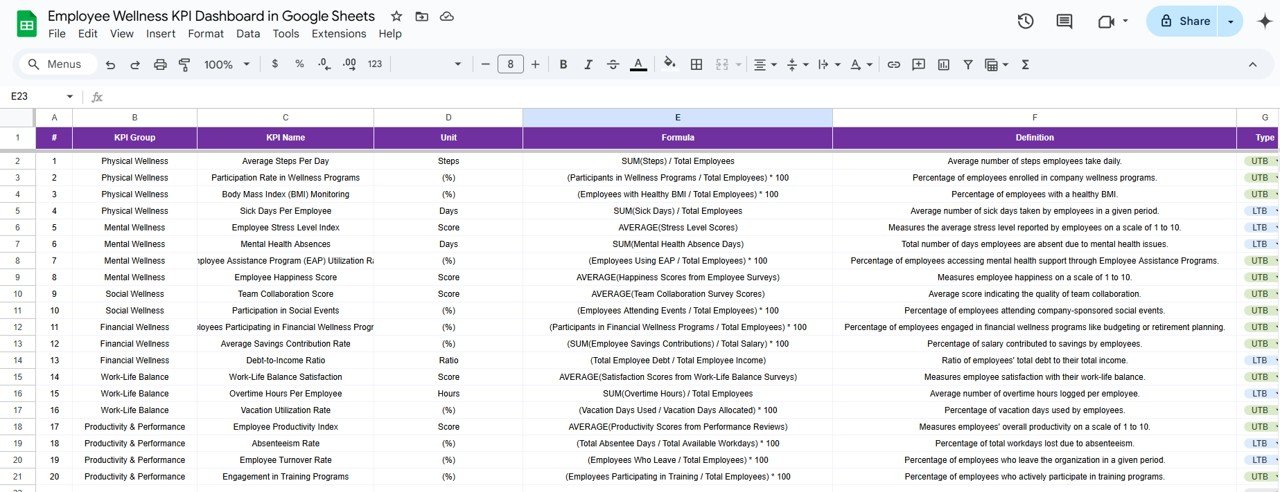Click the 'Debt-to-Income Ratio' cell
Viewport: 1280px width, 492px height.
click(285, 360)
